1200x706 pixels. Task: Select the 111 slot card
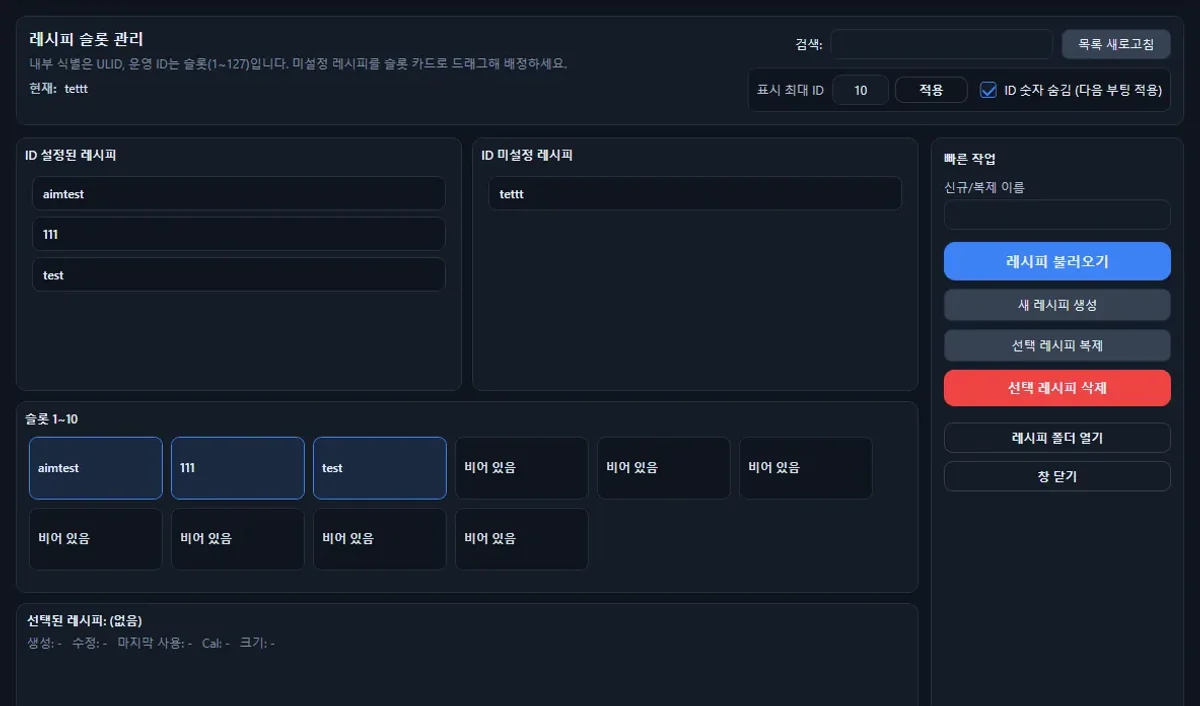[238, 468]
